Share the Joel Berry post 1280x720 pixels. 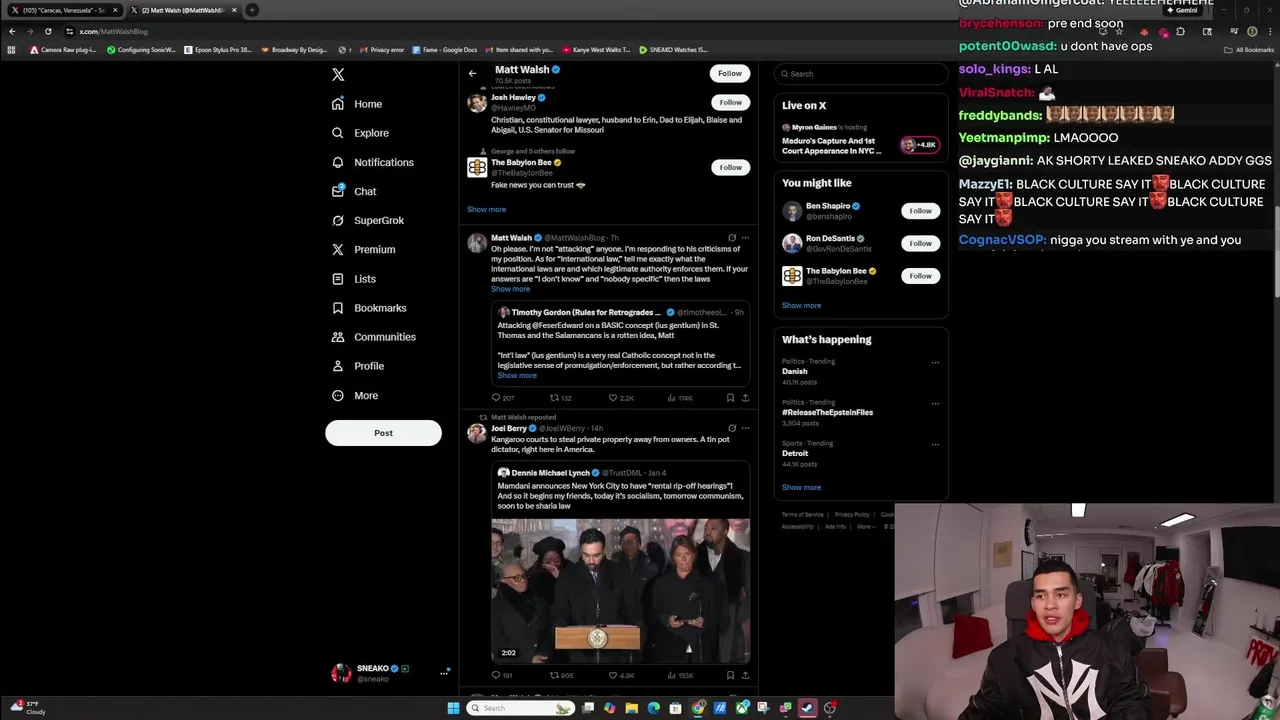(x=745, y=676)
